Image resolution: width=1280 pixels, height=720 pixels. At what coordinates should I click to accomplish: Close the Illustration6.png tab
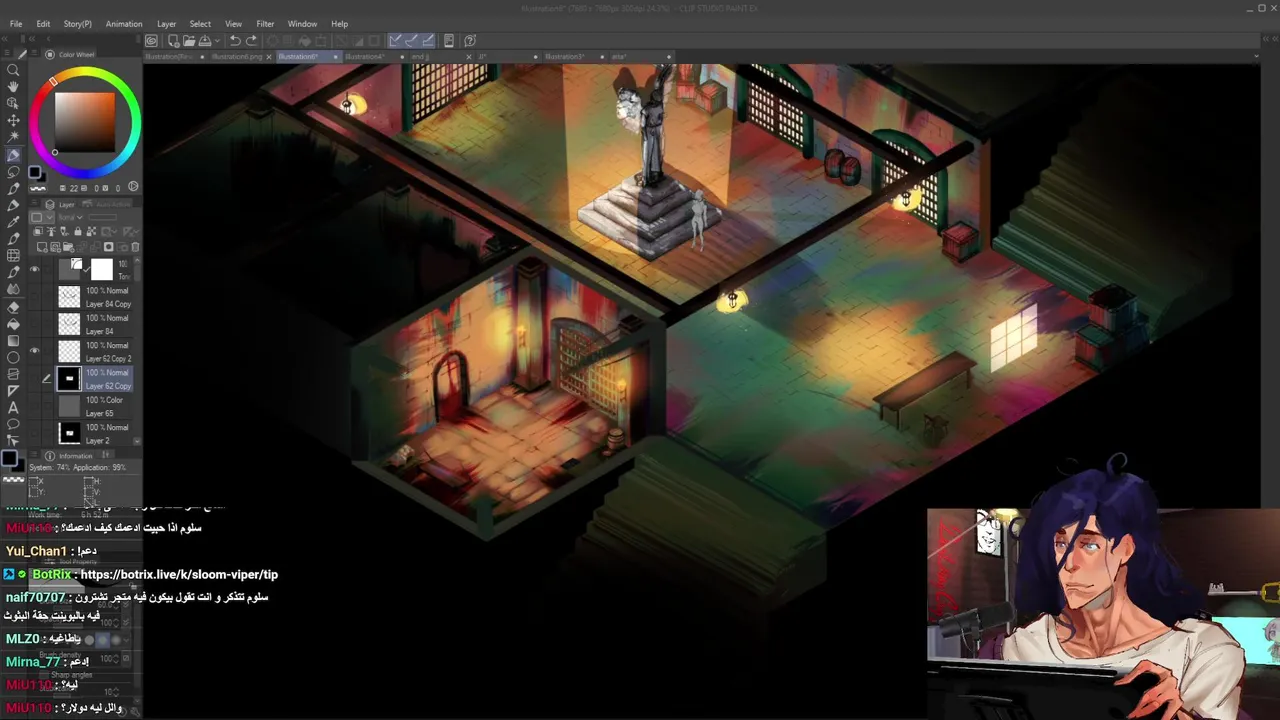(x=268, y=57)
